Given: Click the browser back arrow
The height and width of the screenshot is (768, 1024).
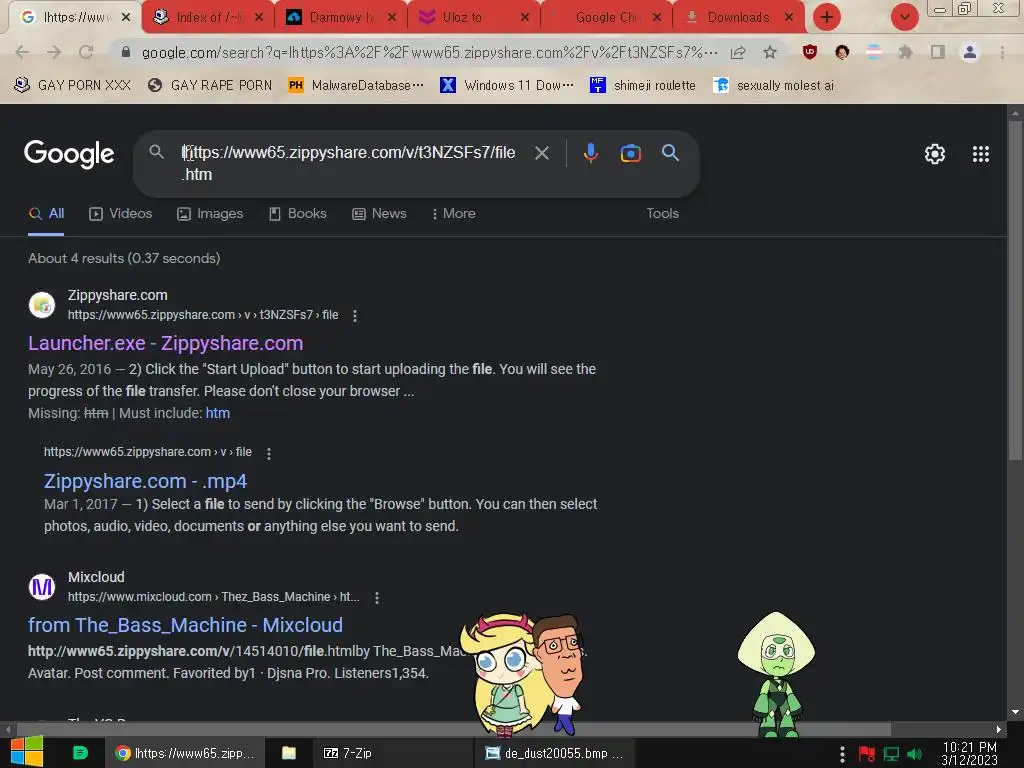Looking at the screenshot, I should pos(22,52).
